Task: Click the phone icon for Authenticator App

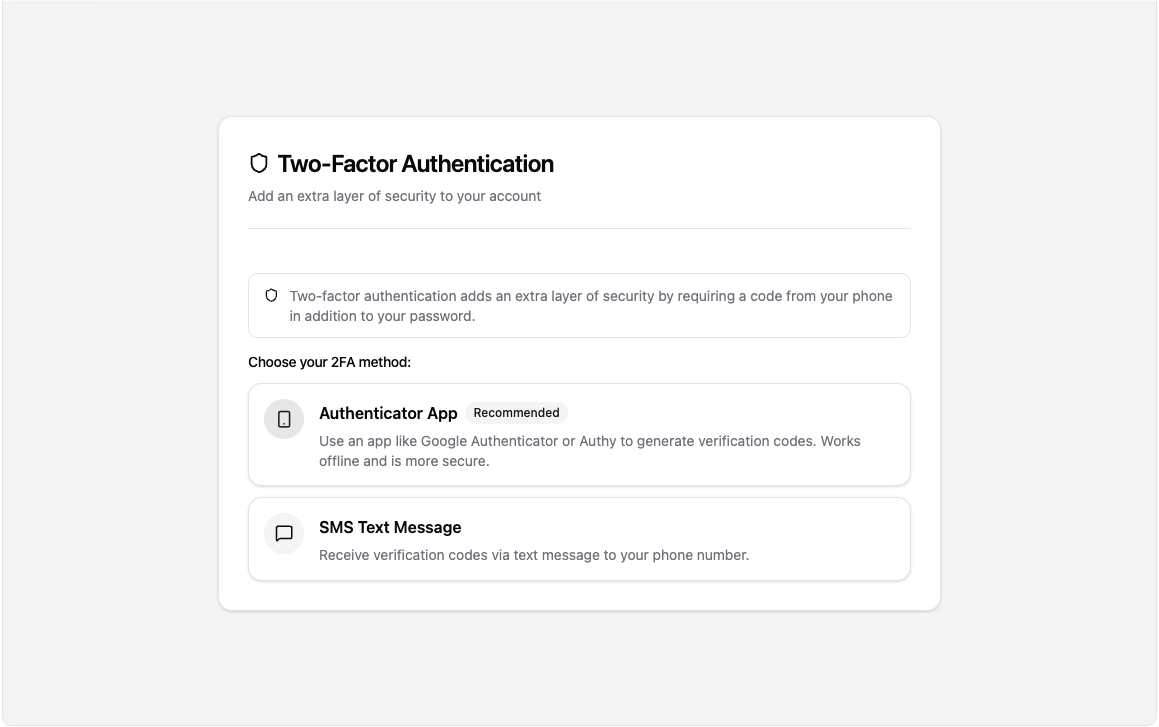Action: pos(284,419)
